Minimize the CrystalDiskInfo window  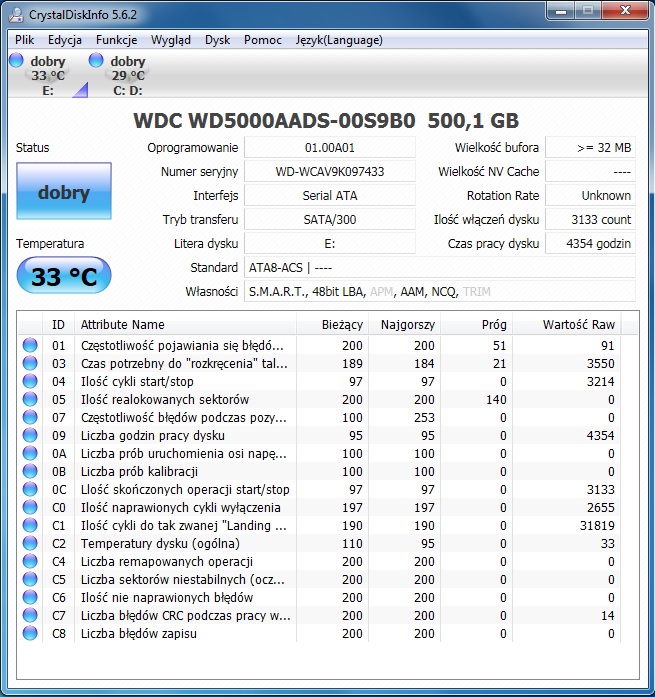[x=561, y=11]
